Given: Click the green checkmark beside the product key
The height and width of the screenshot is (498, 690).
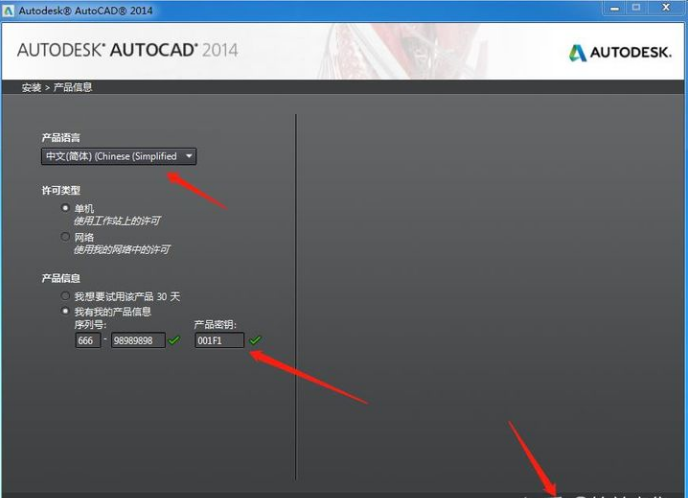Looking at the screenshot, I should [255, 340].
